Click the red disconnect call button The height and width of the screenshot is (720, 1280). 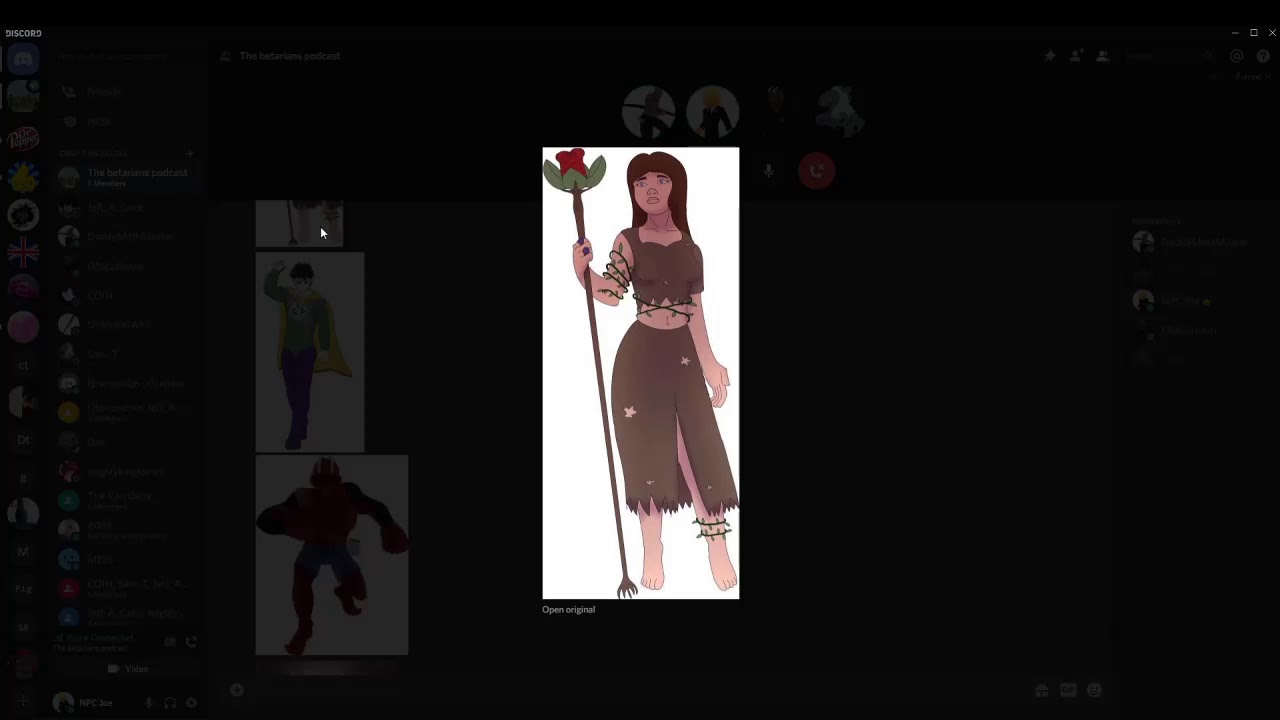817,171
